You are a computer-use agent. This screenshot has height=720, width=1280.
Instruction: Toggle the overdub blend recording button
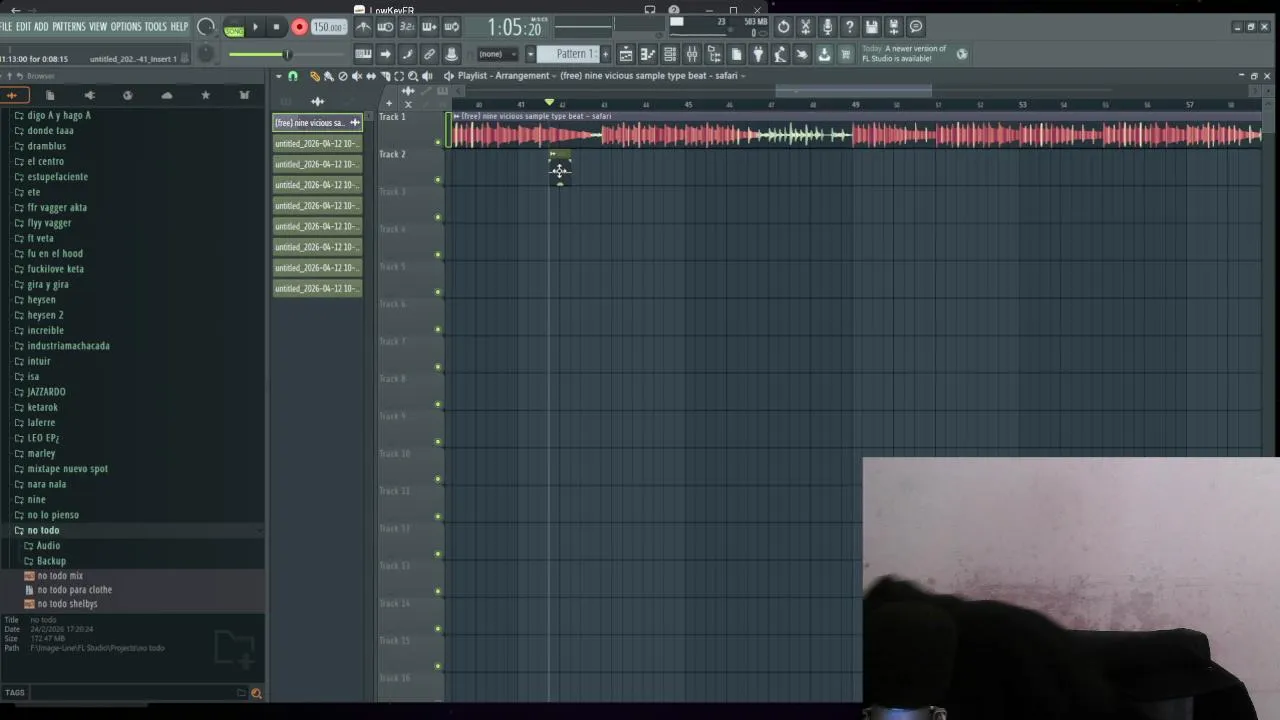(x=429, y=27)
